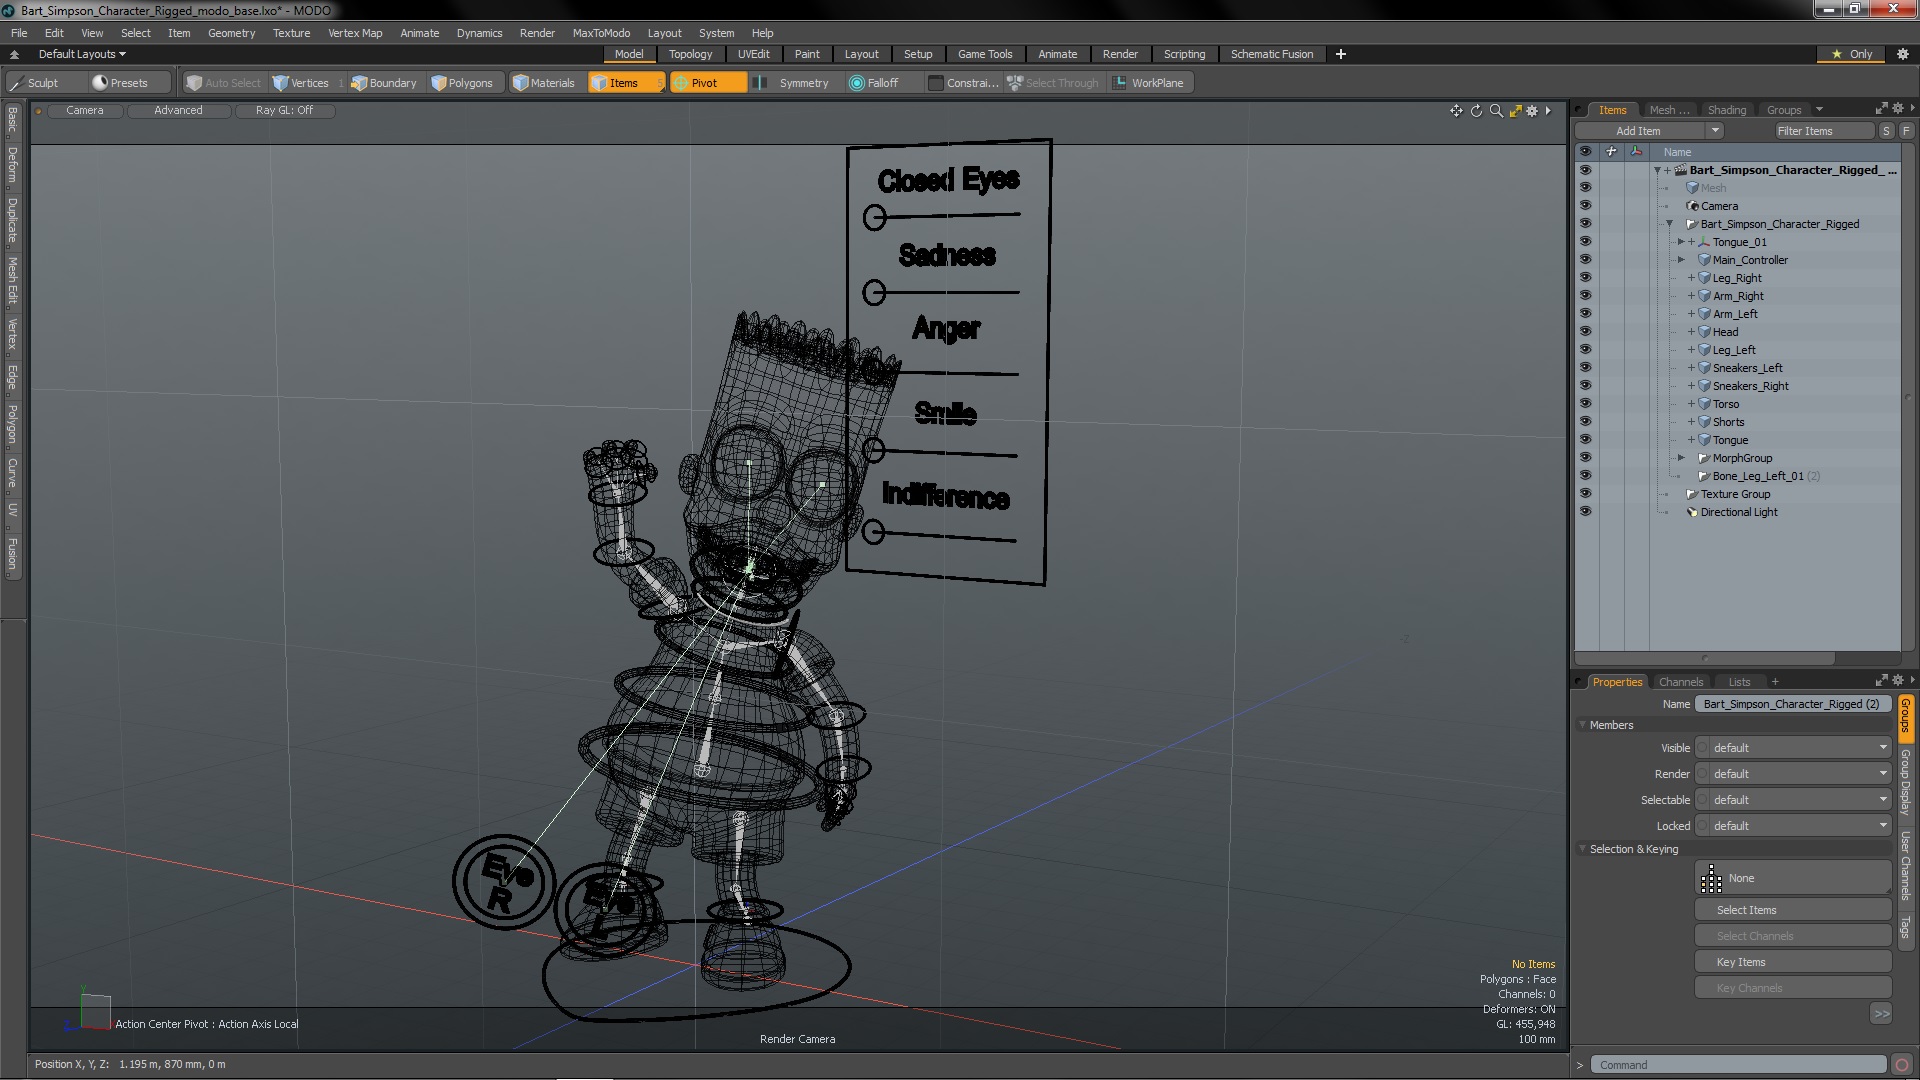Activate the Sculpt tool in the toolbar
Viewport: 1920px width, 1080px height.
pos(34,83)
